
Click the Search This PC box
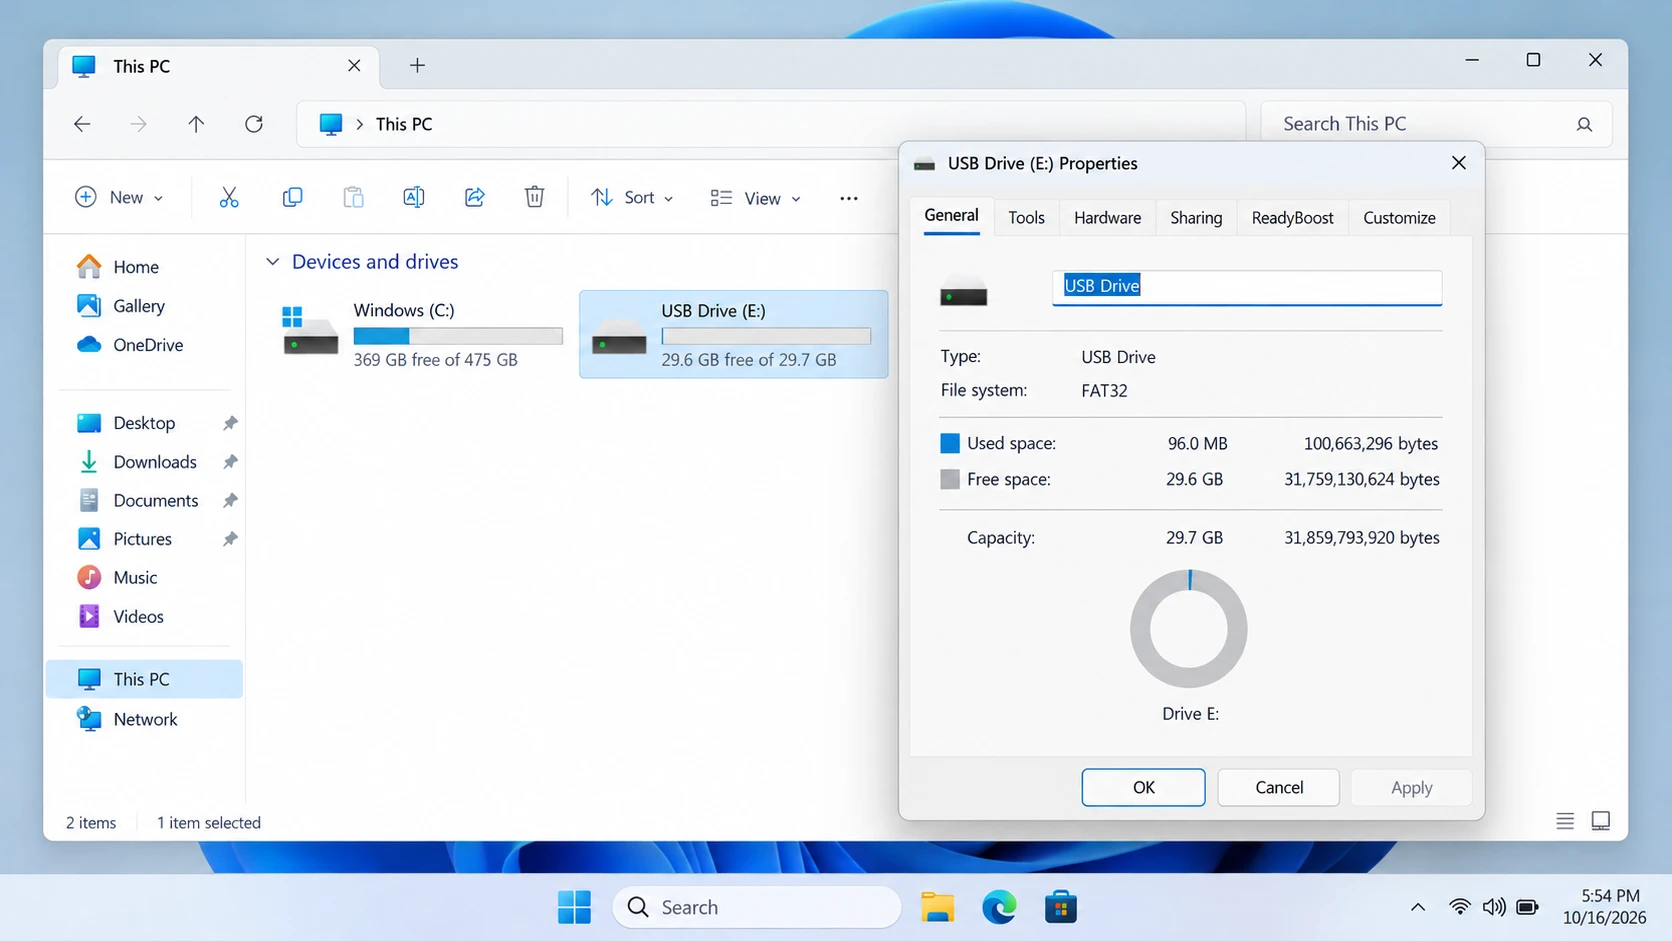(x=1436, y=124)
